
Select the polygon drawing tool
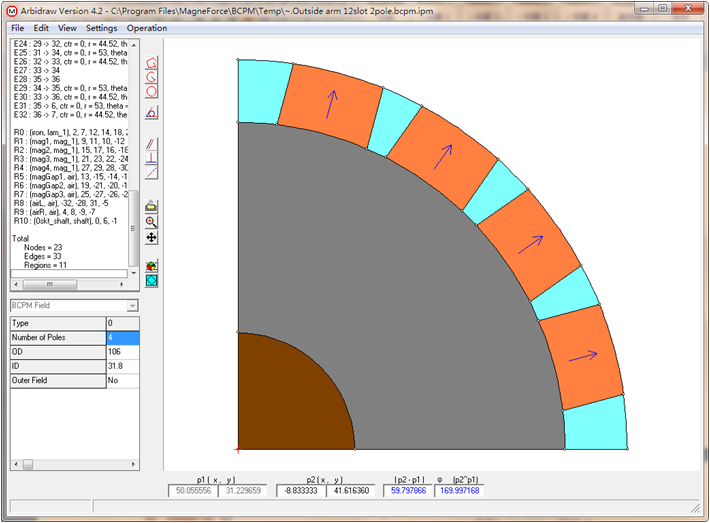click(x=151, y=63)
